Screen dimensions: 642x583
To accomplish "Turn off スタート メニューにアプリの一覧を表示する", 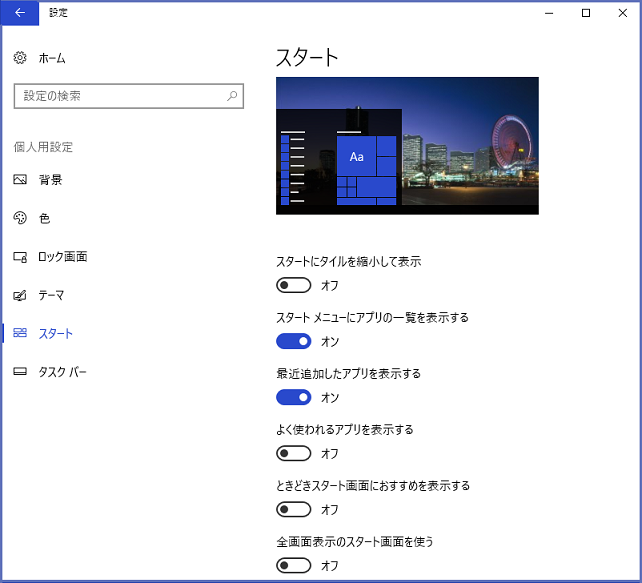I will [294, 341].
